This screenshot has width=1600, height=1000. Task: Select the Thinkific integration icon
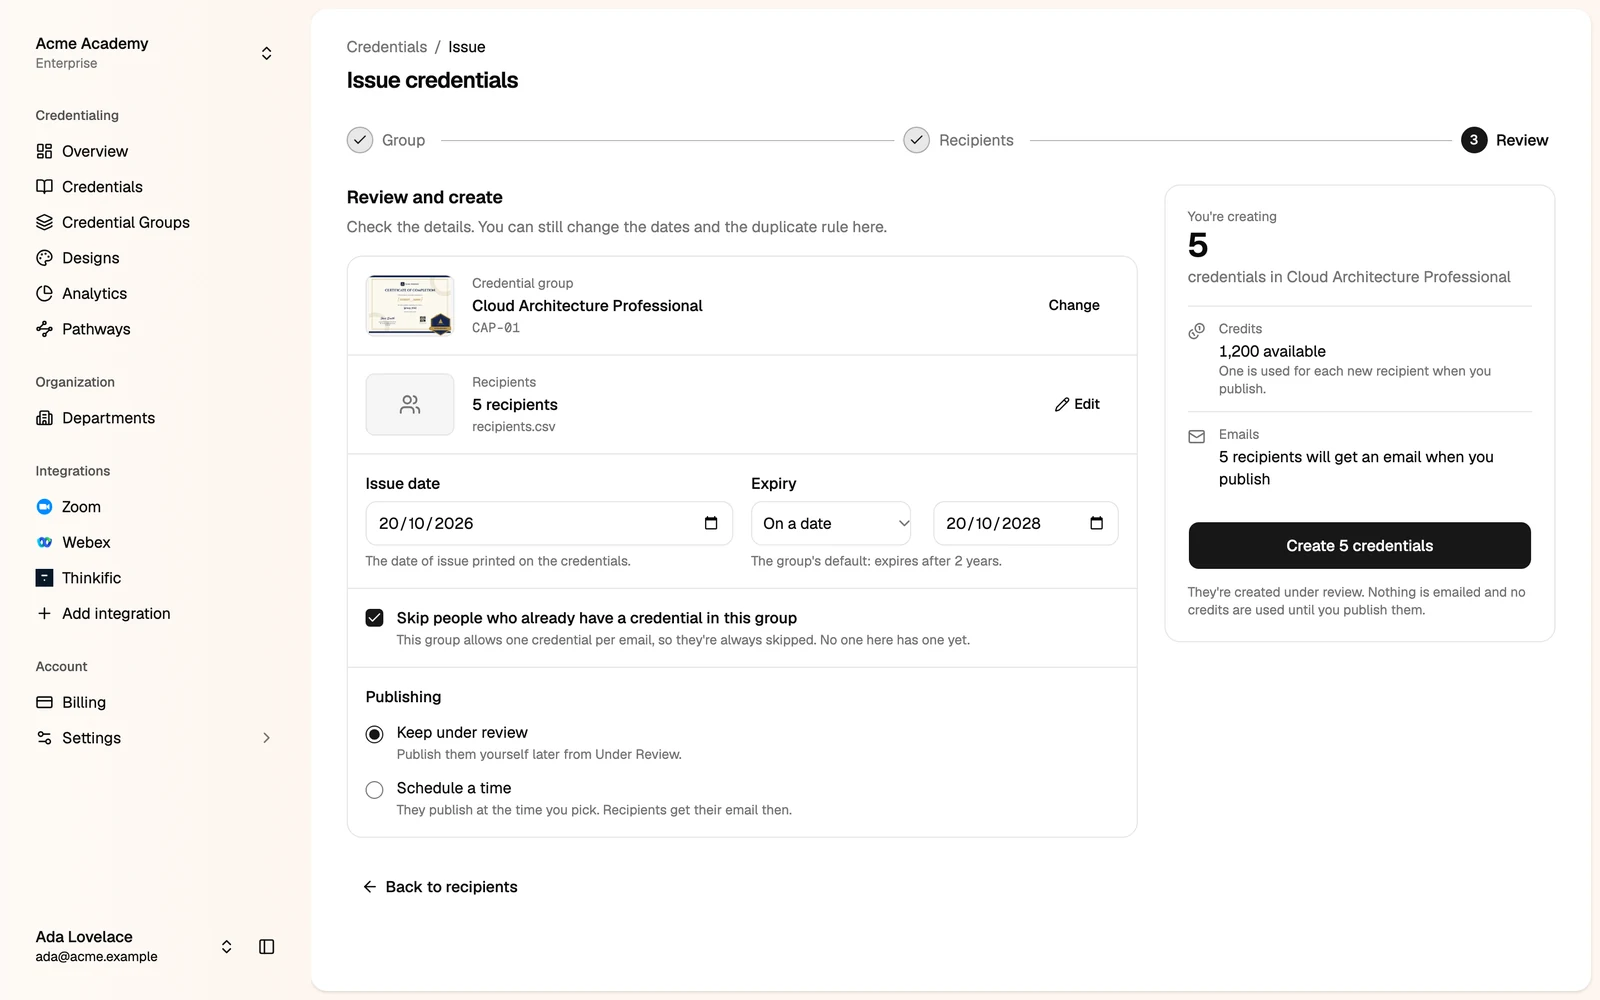pyautogui.click(x=44, y=578)
